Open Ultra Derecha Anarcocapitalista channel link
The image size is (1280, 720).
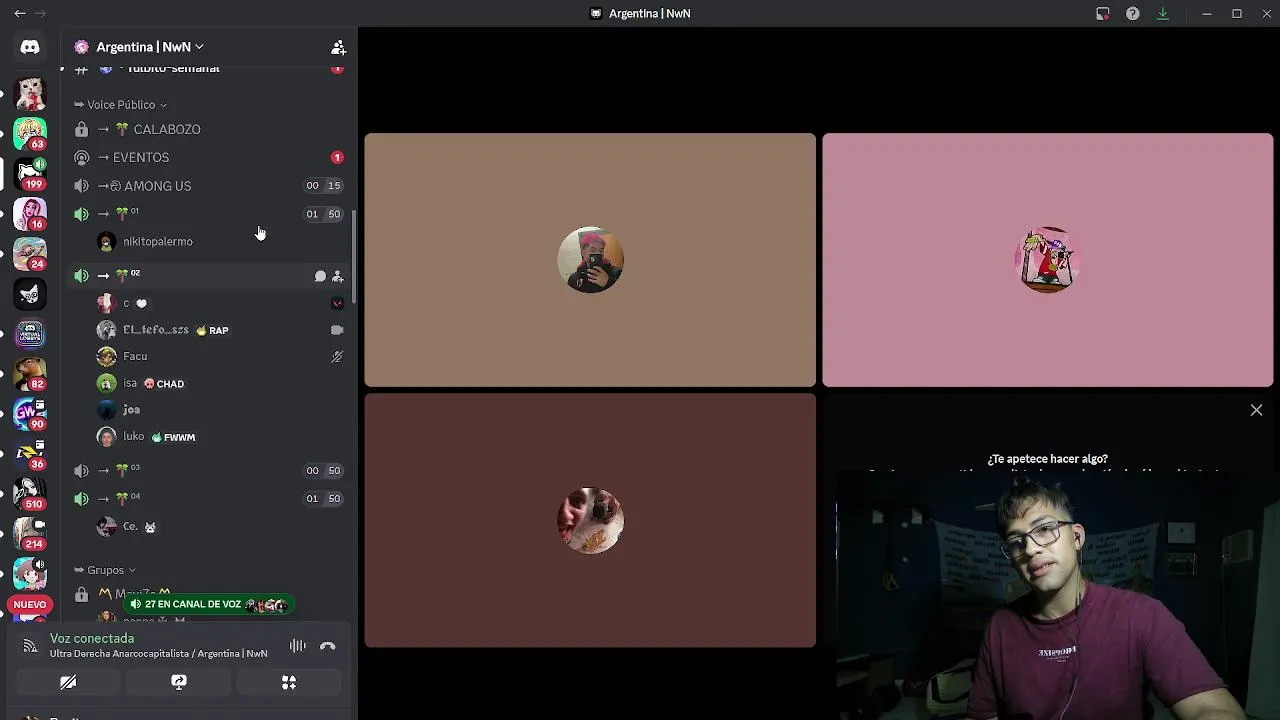[158, 654]
